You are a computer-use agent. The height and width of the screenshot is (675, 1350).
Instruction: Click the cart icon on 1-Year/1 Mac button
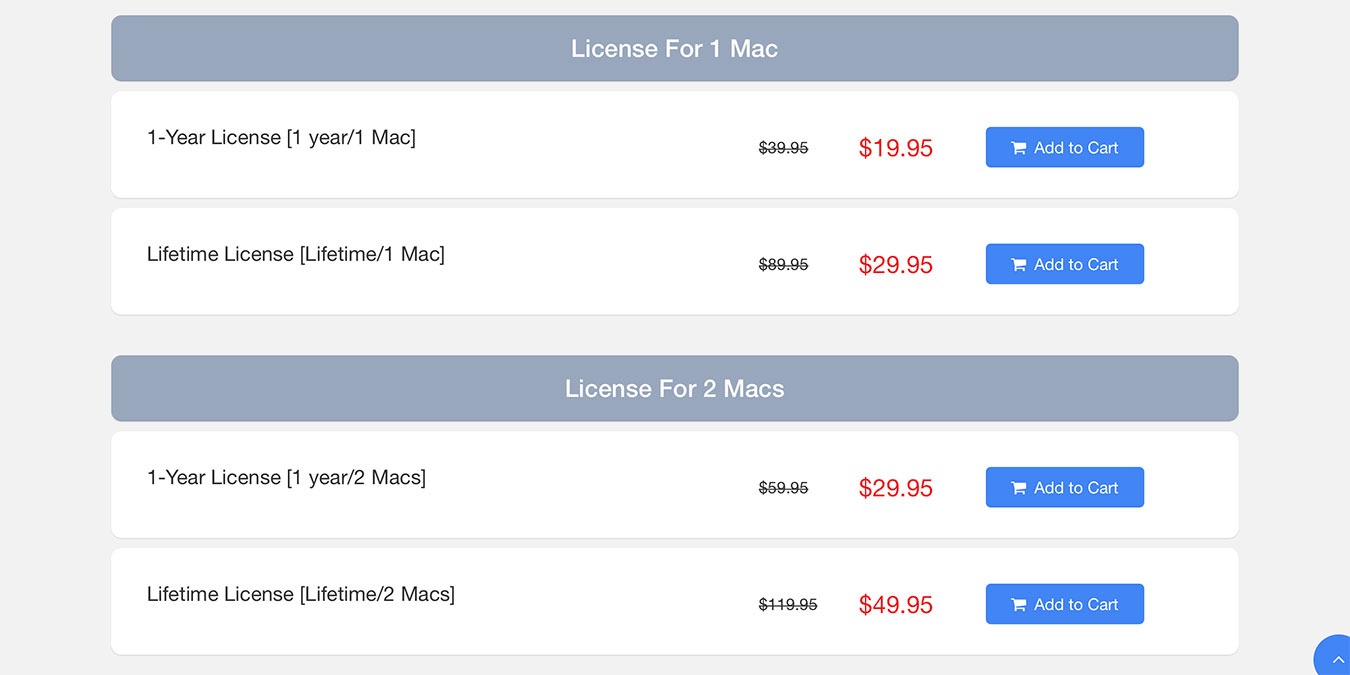1018,147
